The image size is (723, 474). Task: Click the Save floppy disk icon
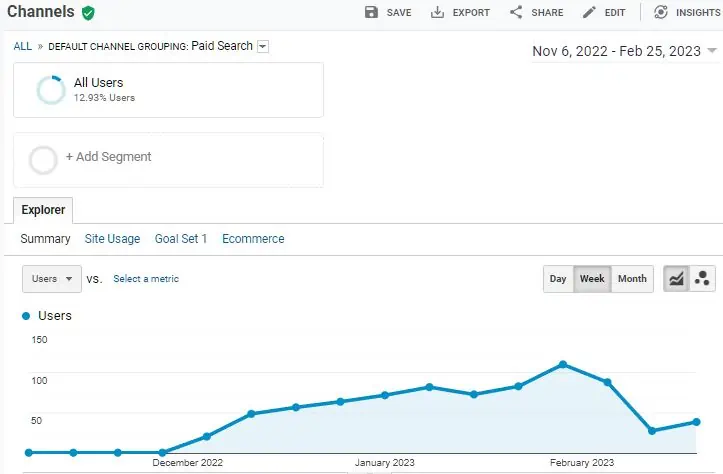(x=372, y=13)
